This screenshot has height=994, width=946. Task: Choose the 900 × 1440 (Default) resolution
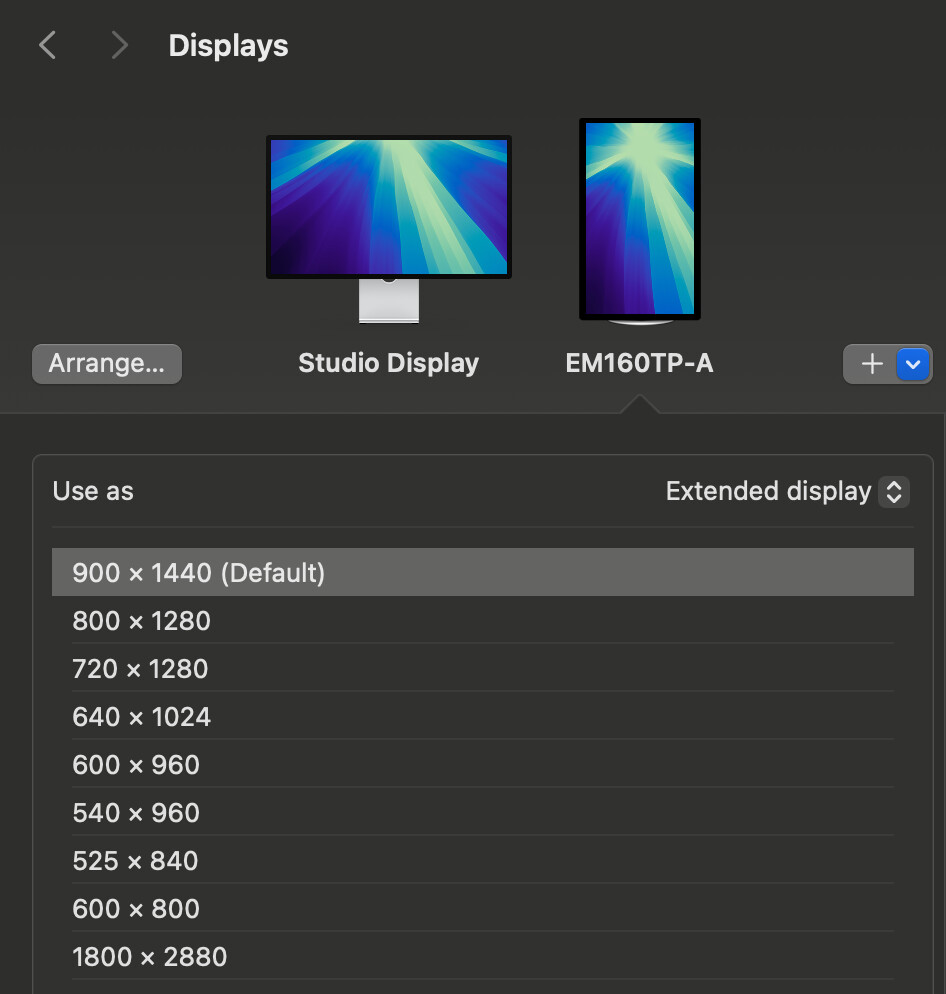click(483, 572)
